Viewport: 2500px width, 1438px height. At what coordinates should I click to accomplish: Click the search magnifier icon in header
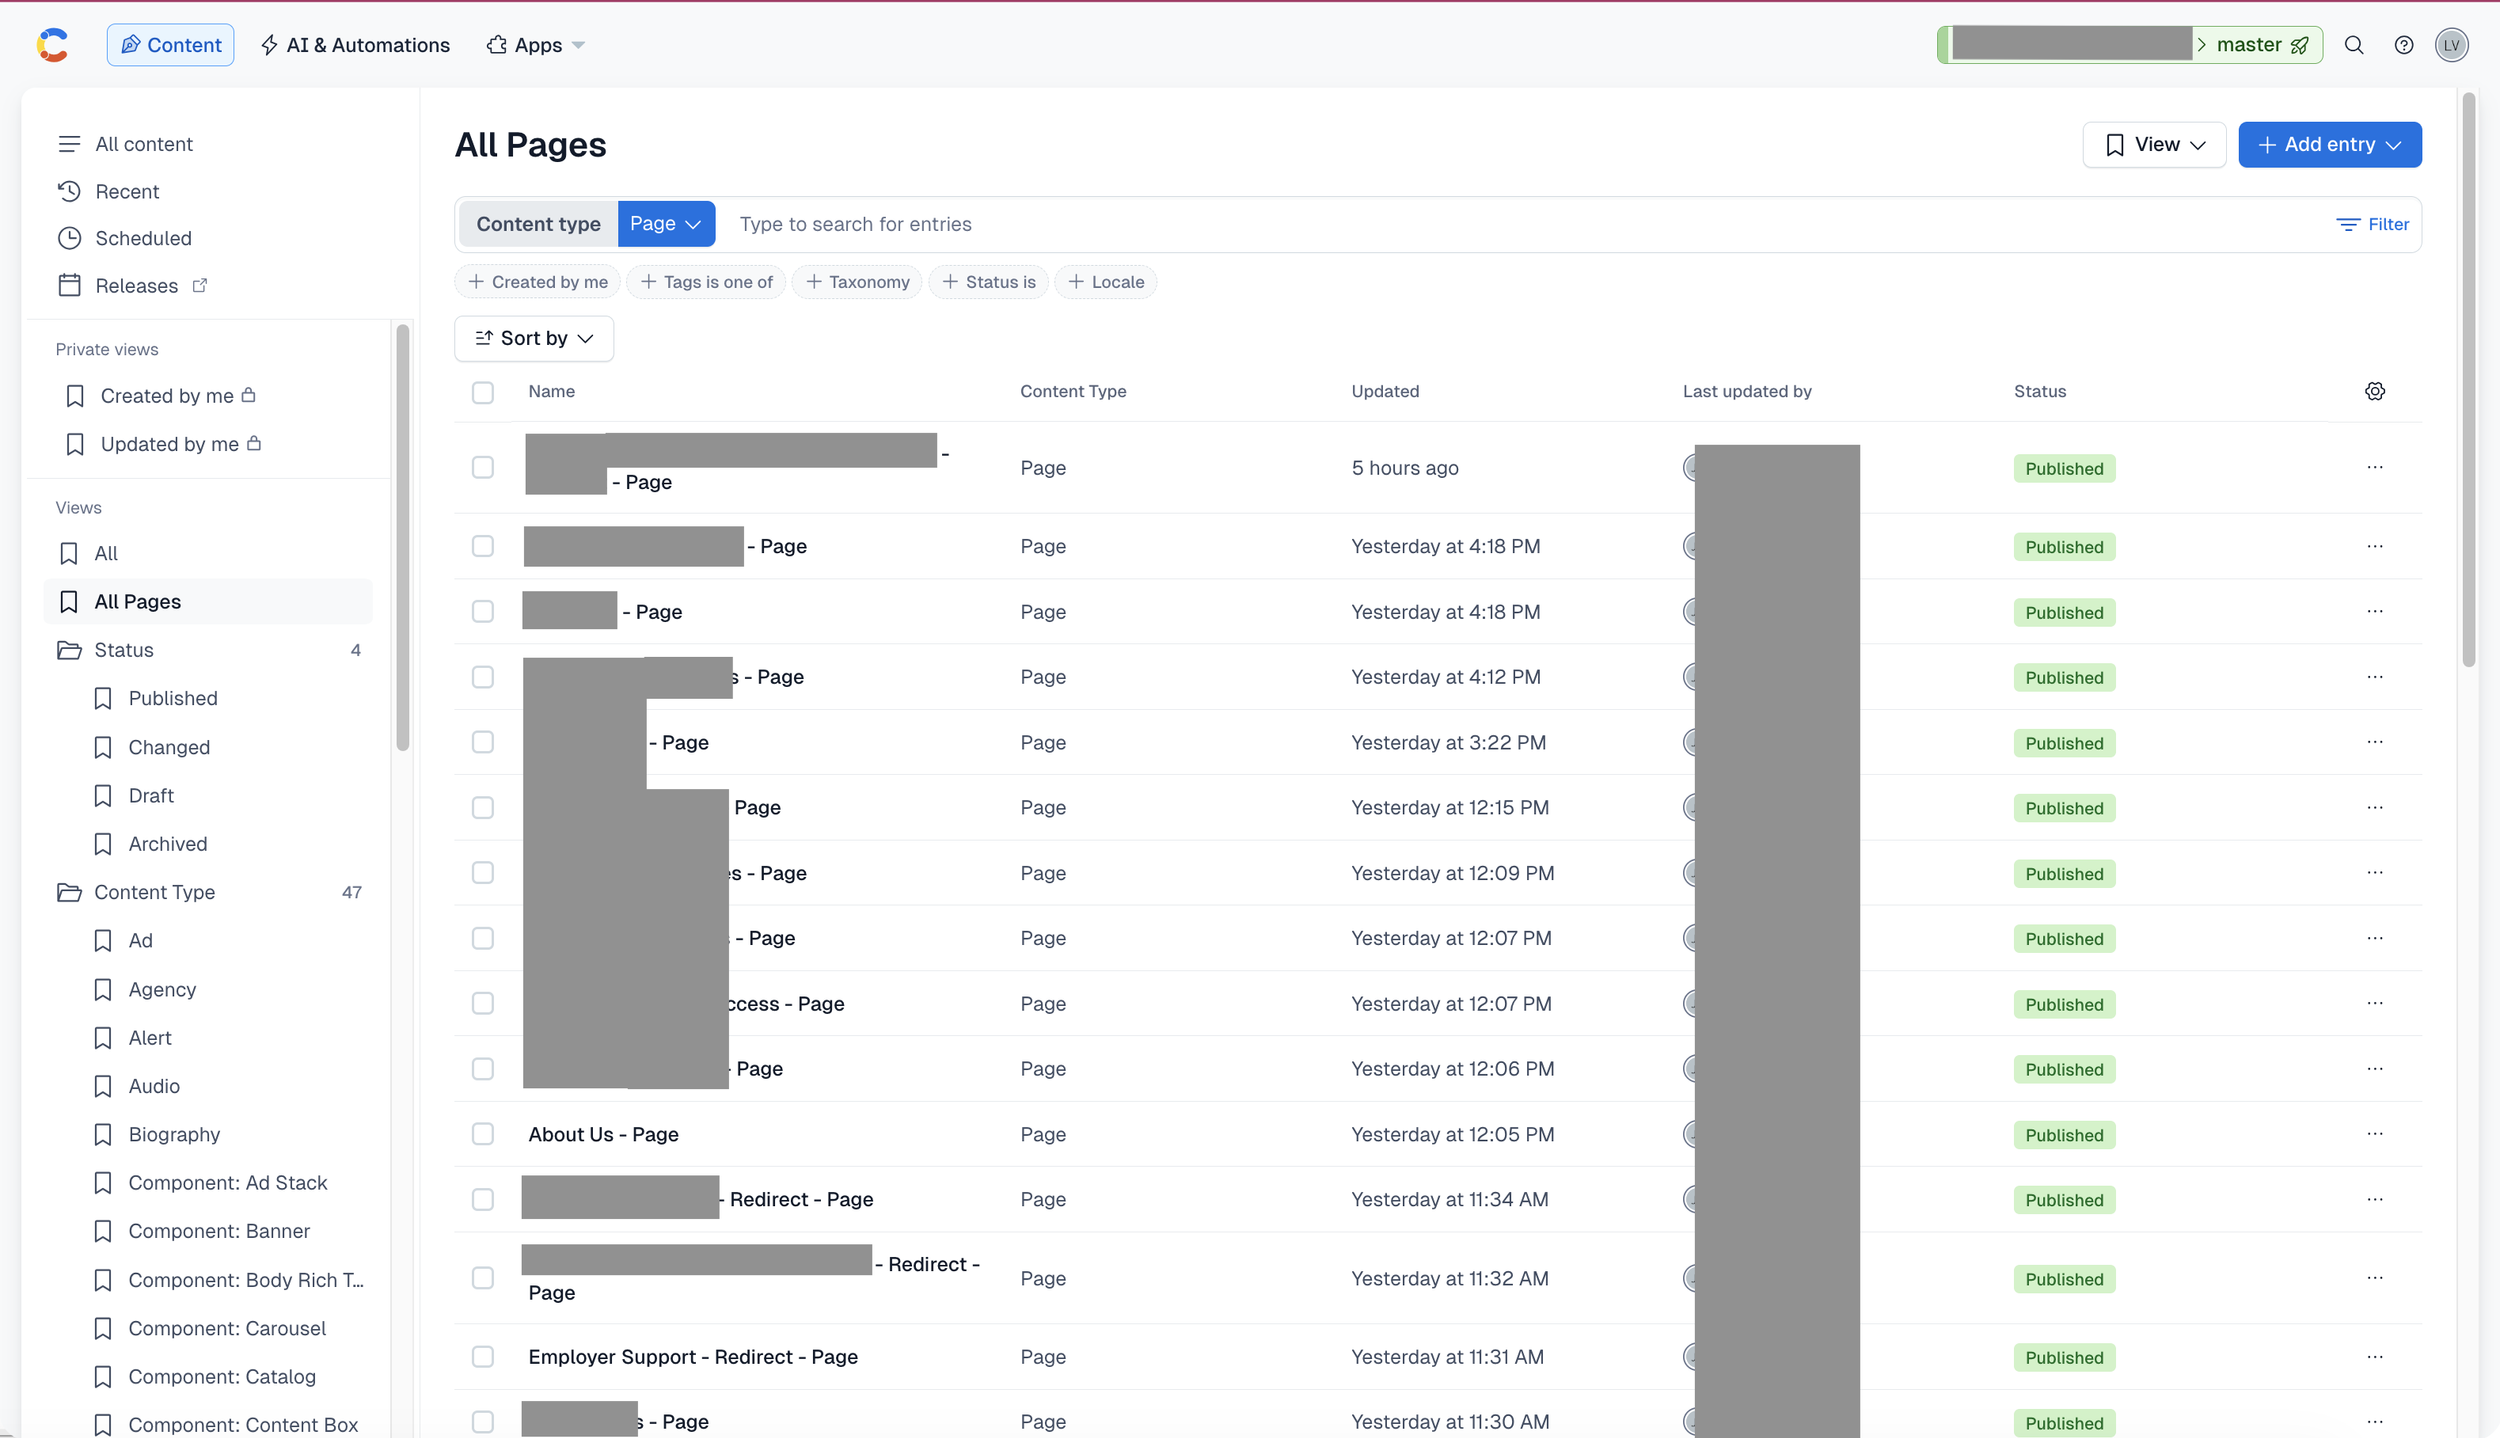[x=2353, y=45]
